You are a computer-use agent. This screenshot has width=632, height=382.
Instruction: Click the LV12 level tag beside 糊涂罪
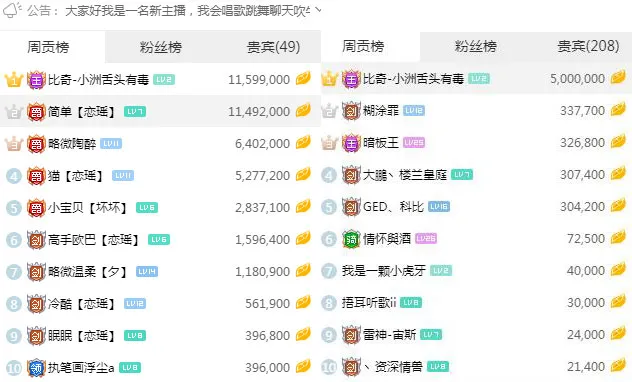click(414, 110)
